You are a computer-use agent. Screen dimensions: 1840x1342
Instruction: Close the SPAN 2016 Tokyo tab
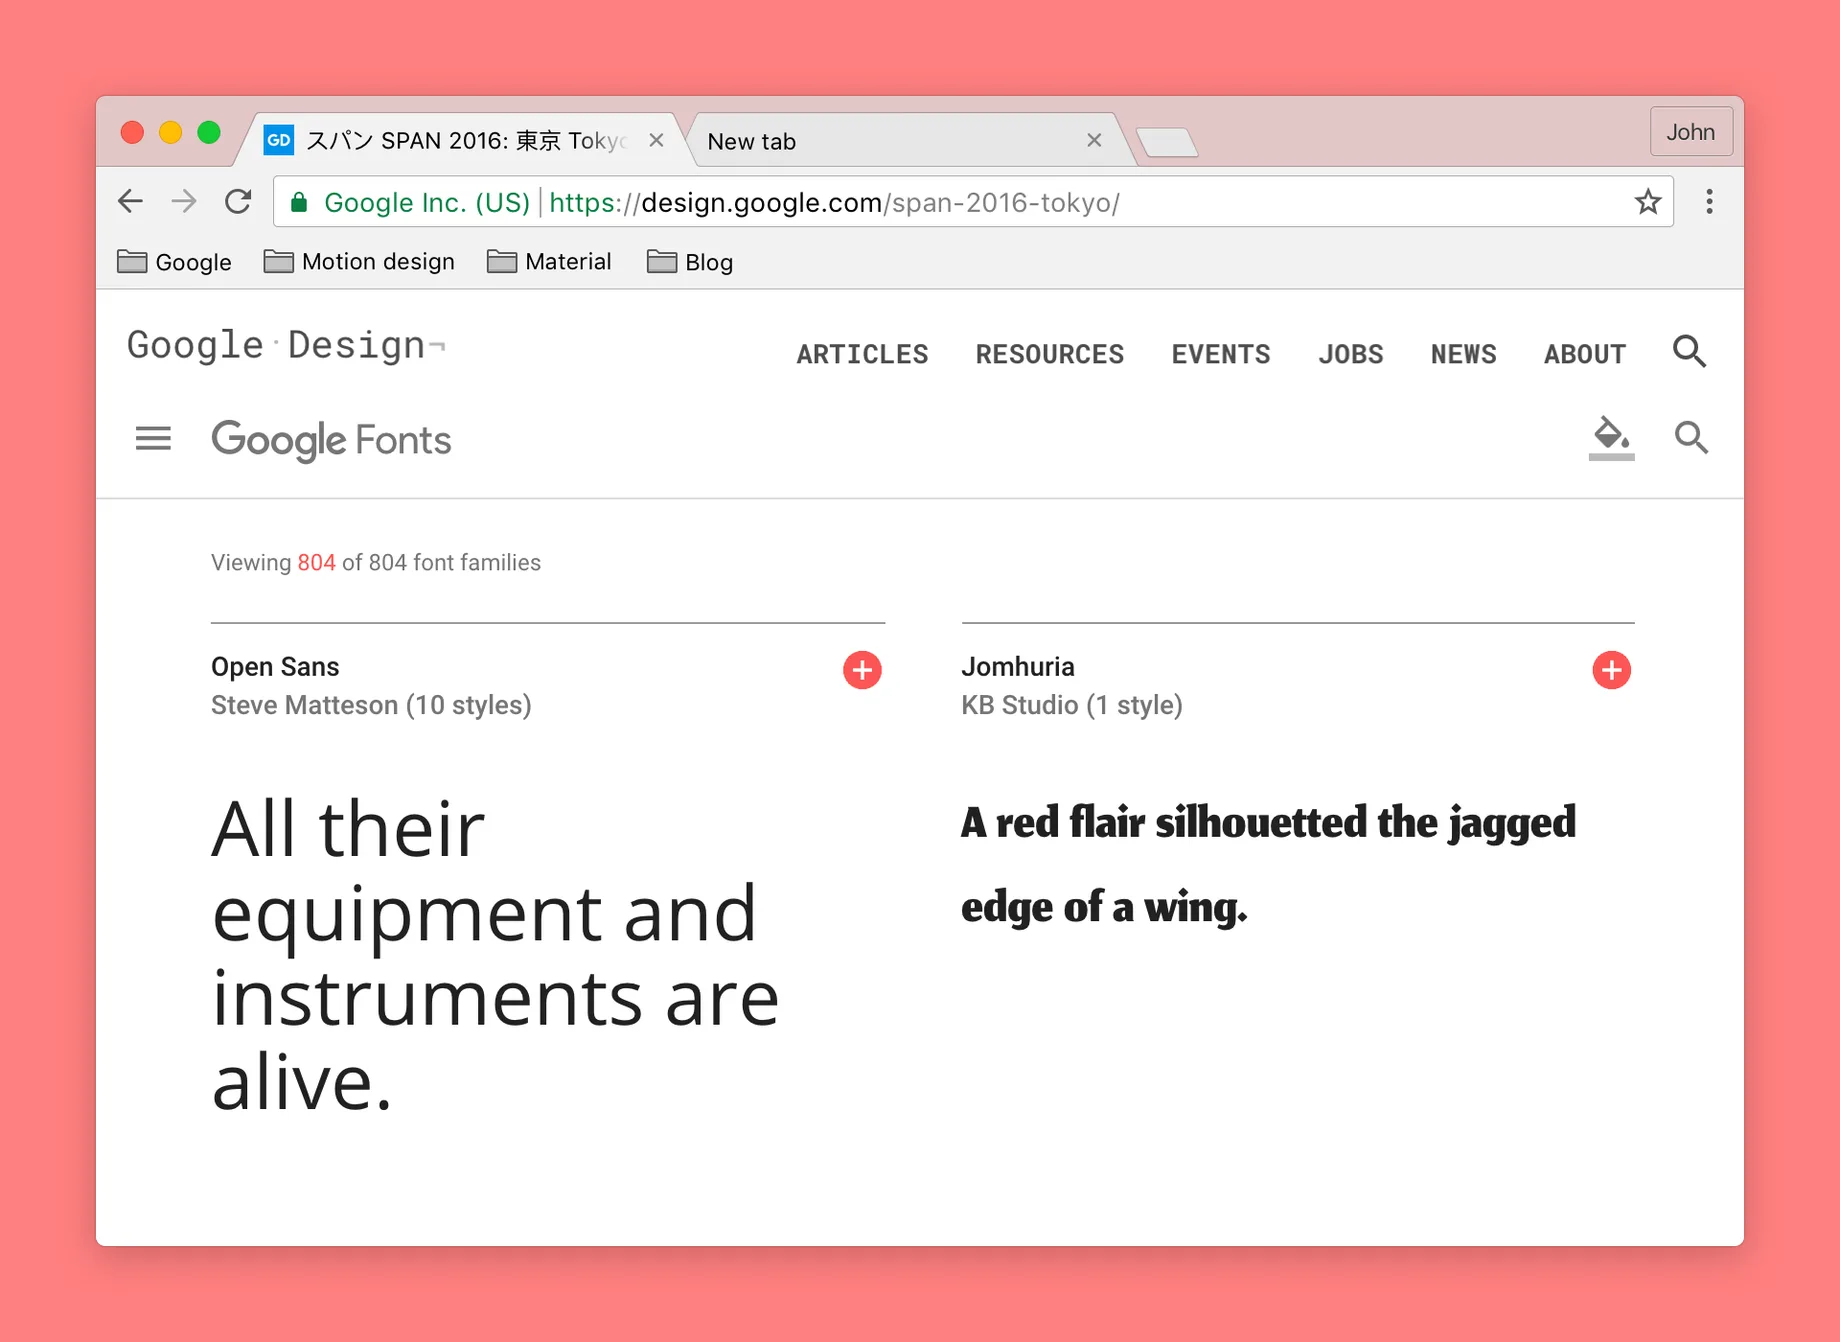[x=656, y=140]
